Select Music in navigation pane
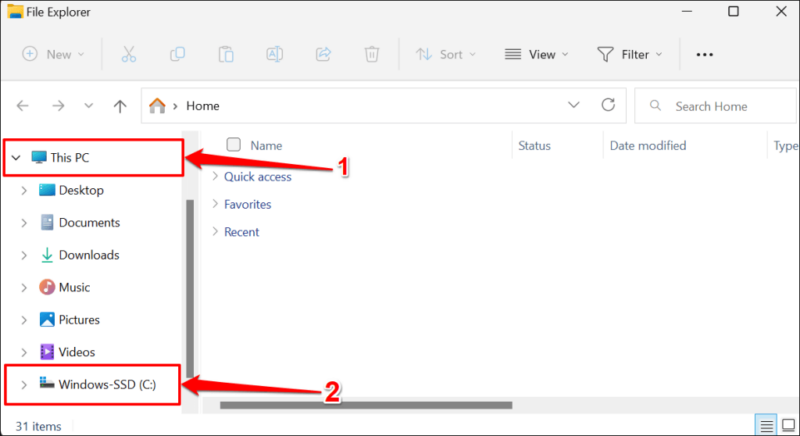Image resolution: width=800 pixels, height=436 pixels. (x=64, y=288)
